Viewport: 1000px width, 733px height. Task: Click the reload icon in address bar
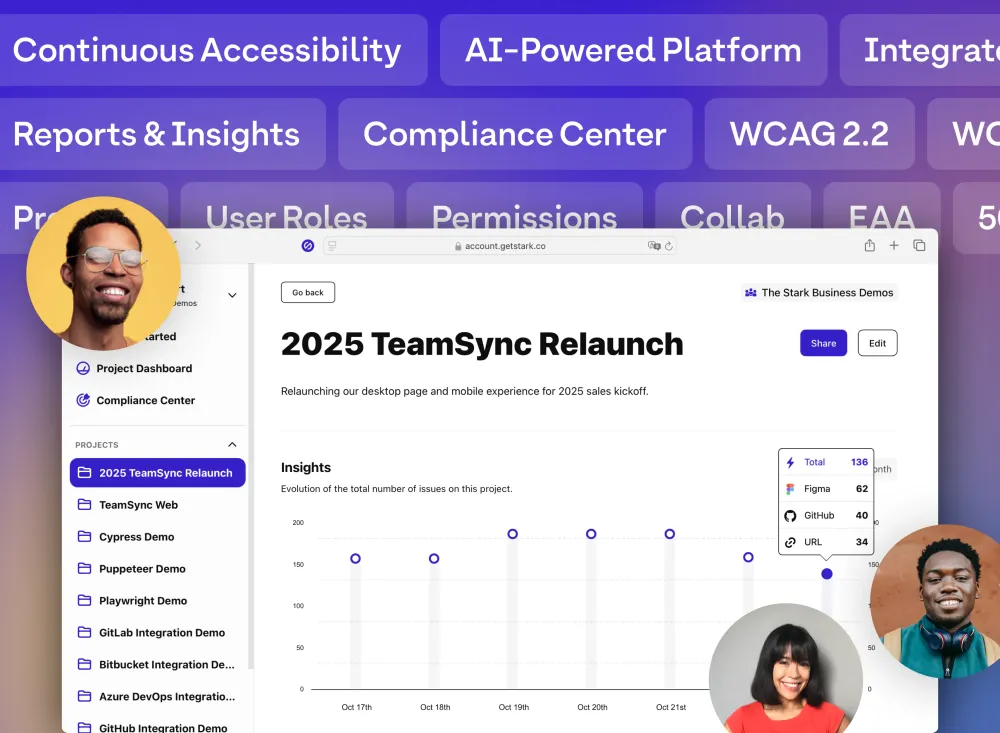pos(668,246)
